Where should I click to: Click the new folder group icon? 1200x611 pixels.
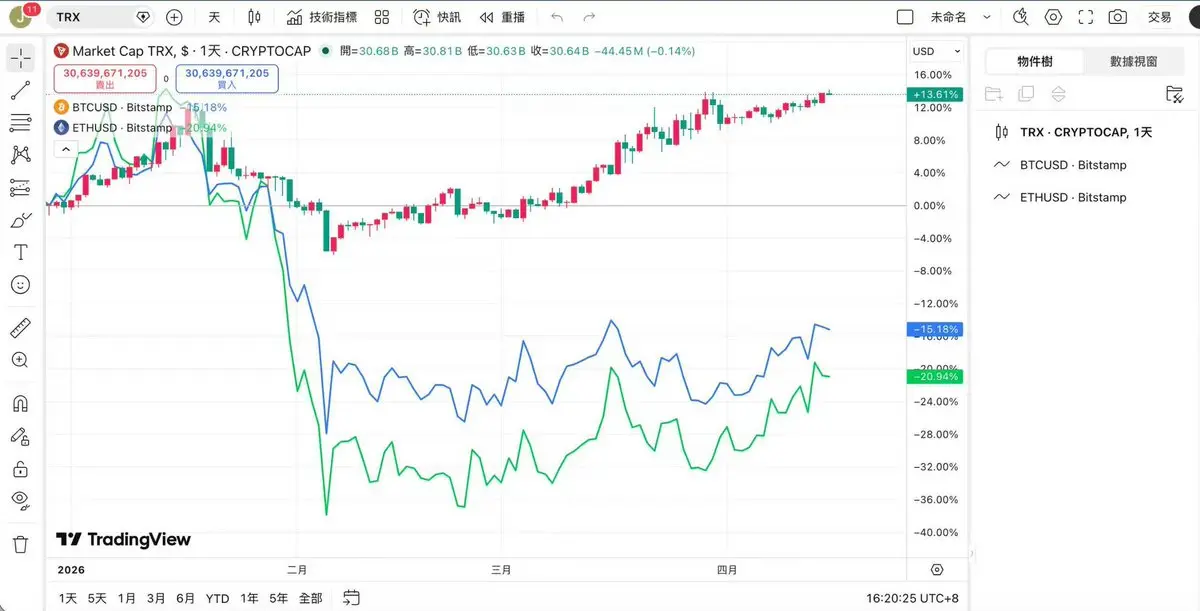tap(993, 94)
